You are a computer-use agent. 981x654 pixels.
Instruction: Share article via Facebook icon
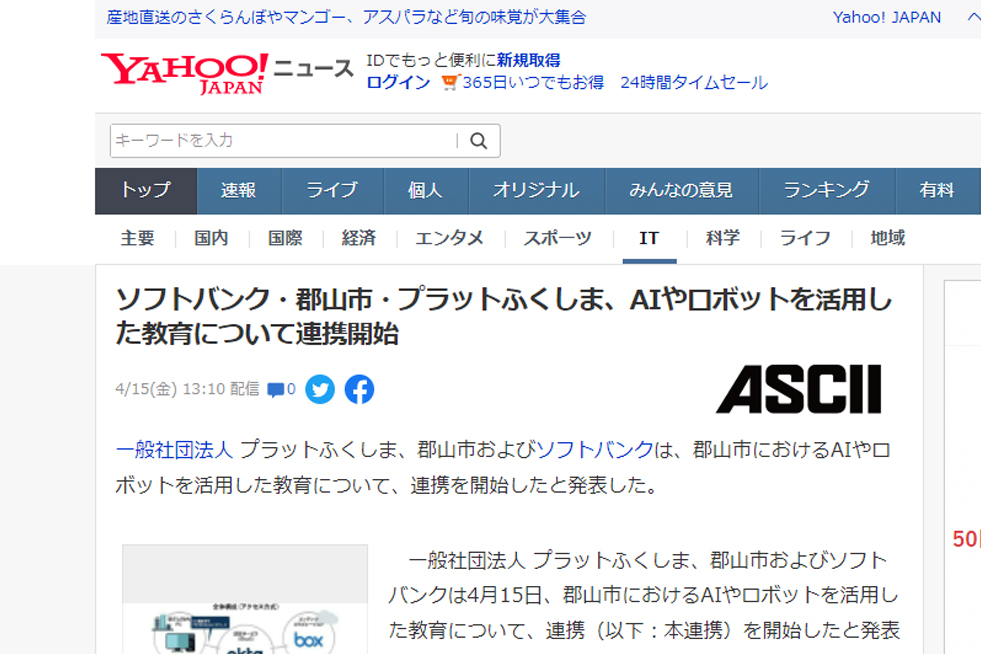tap(359, 389)
